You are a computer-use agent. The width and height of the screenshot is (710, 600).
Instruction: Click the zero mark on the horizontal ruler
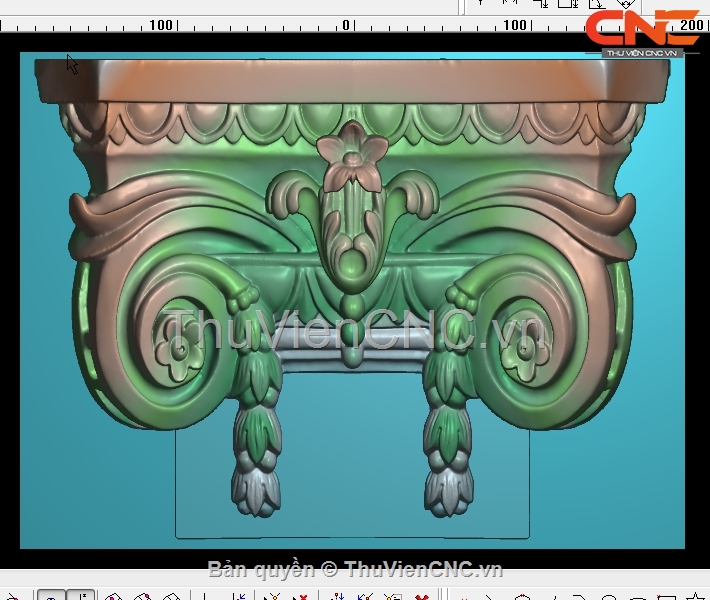pos(346,24)
